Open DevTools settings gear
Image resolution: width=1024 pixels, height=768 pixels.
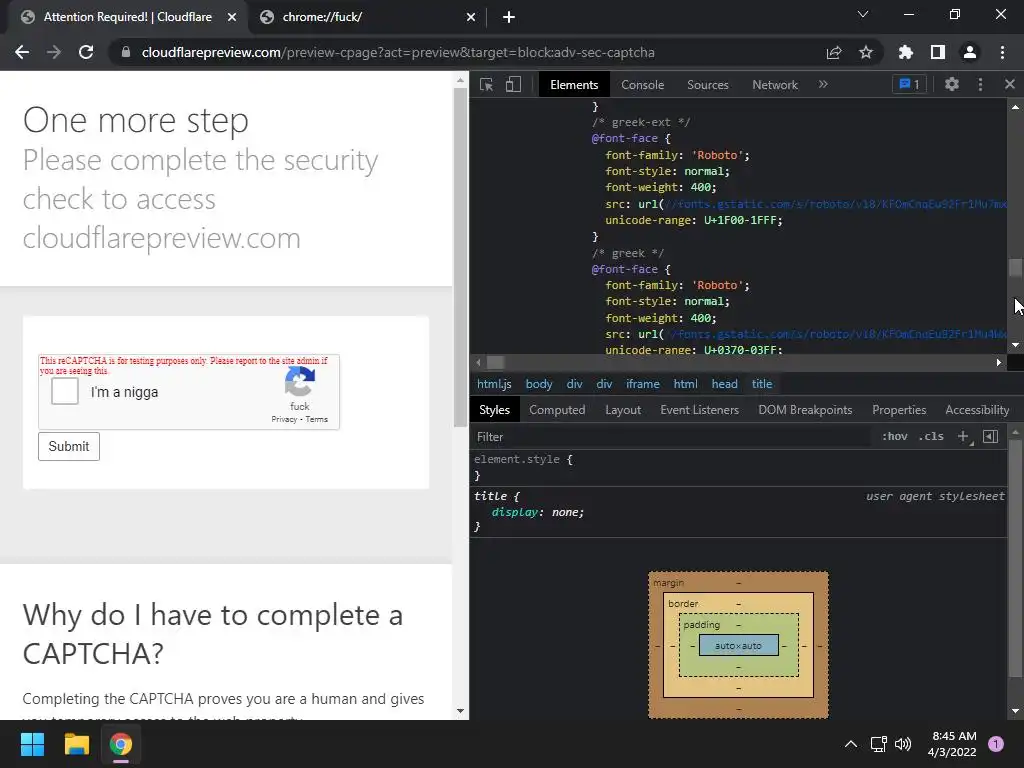click(x=952, y=84)
